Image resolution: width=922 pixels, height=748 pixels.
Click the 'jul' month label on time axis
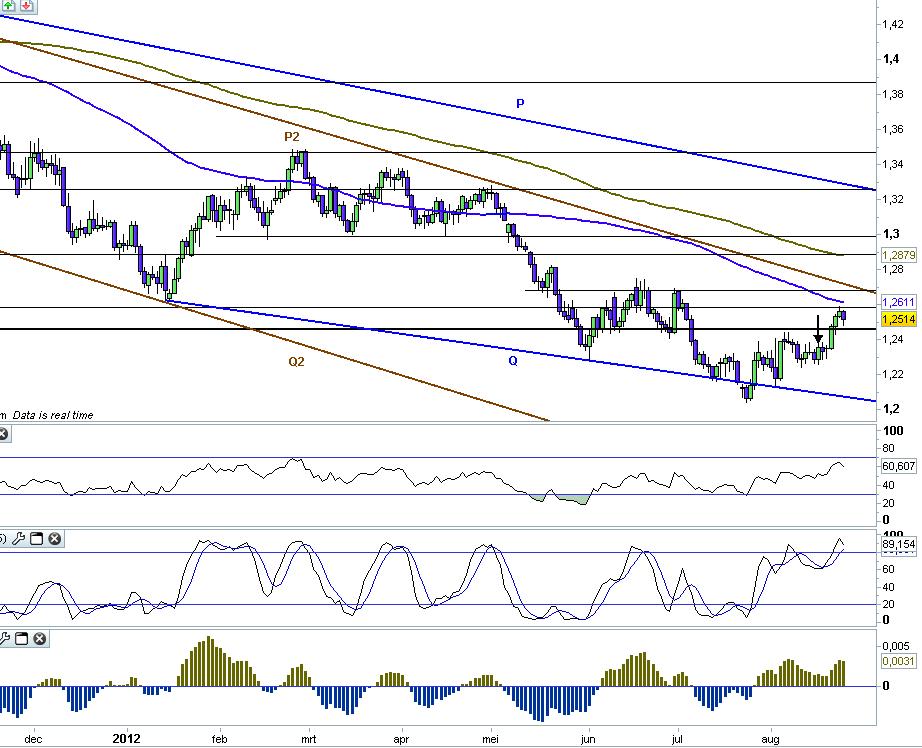click(x=677, y=739)
